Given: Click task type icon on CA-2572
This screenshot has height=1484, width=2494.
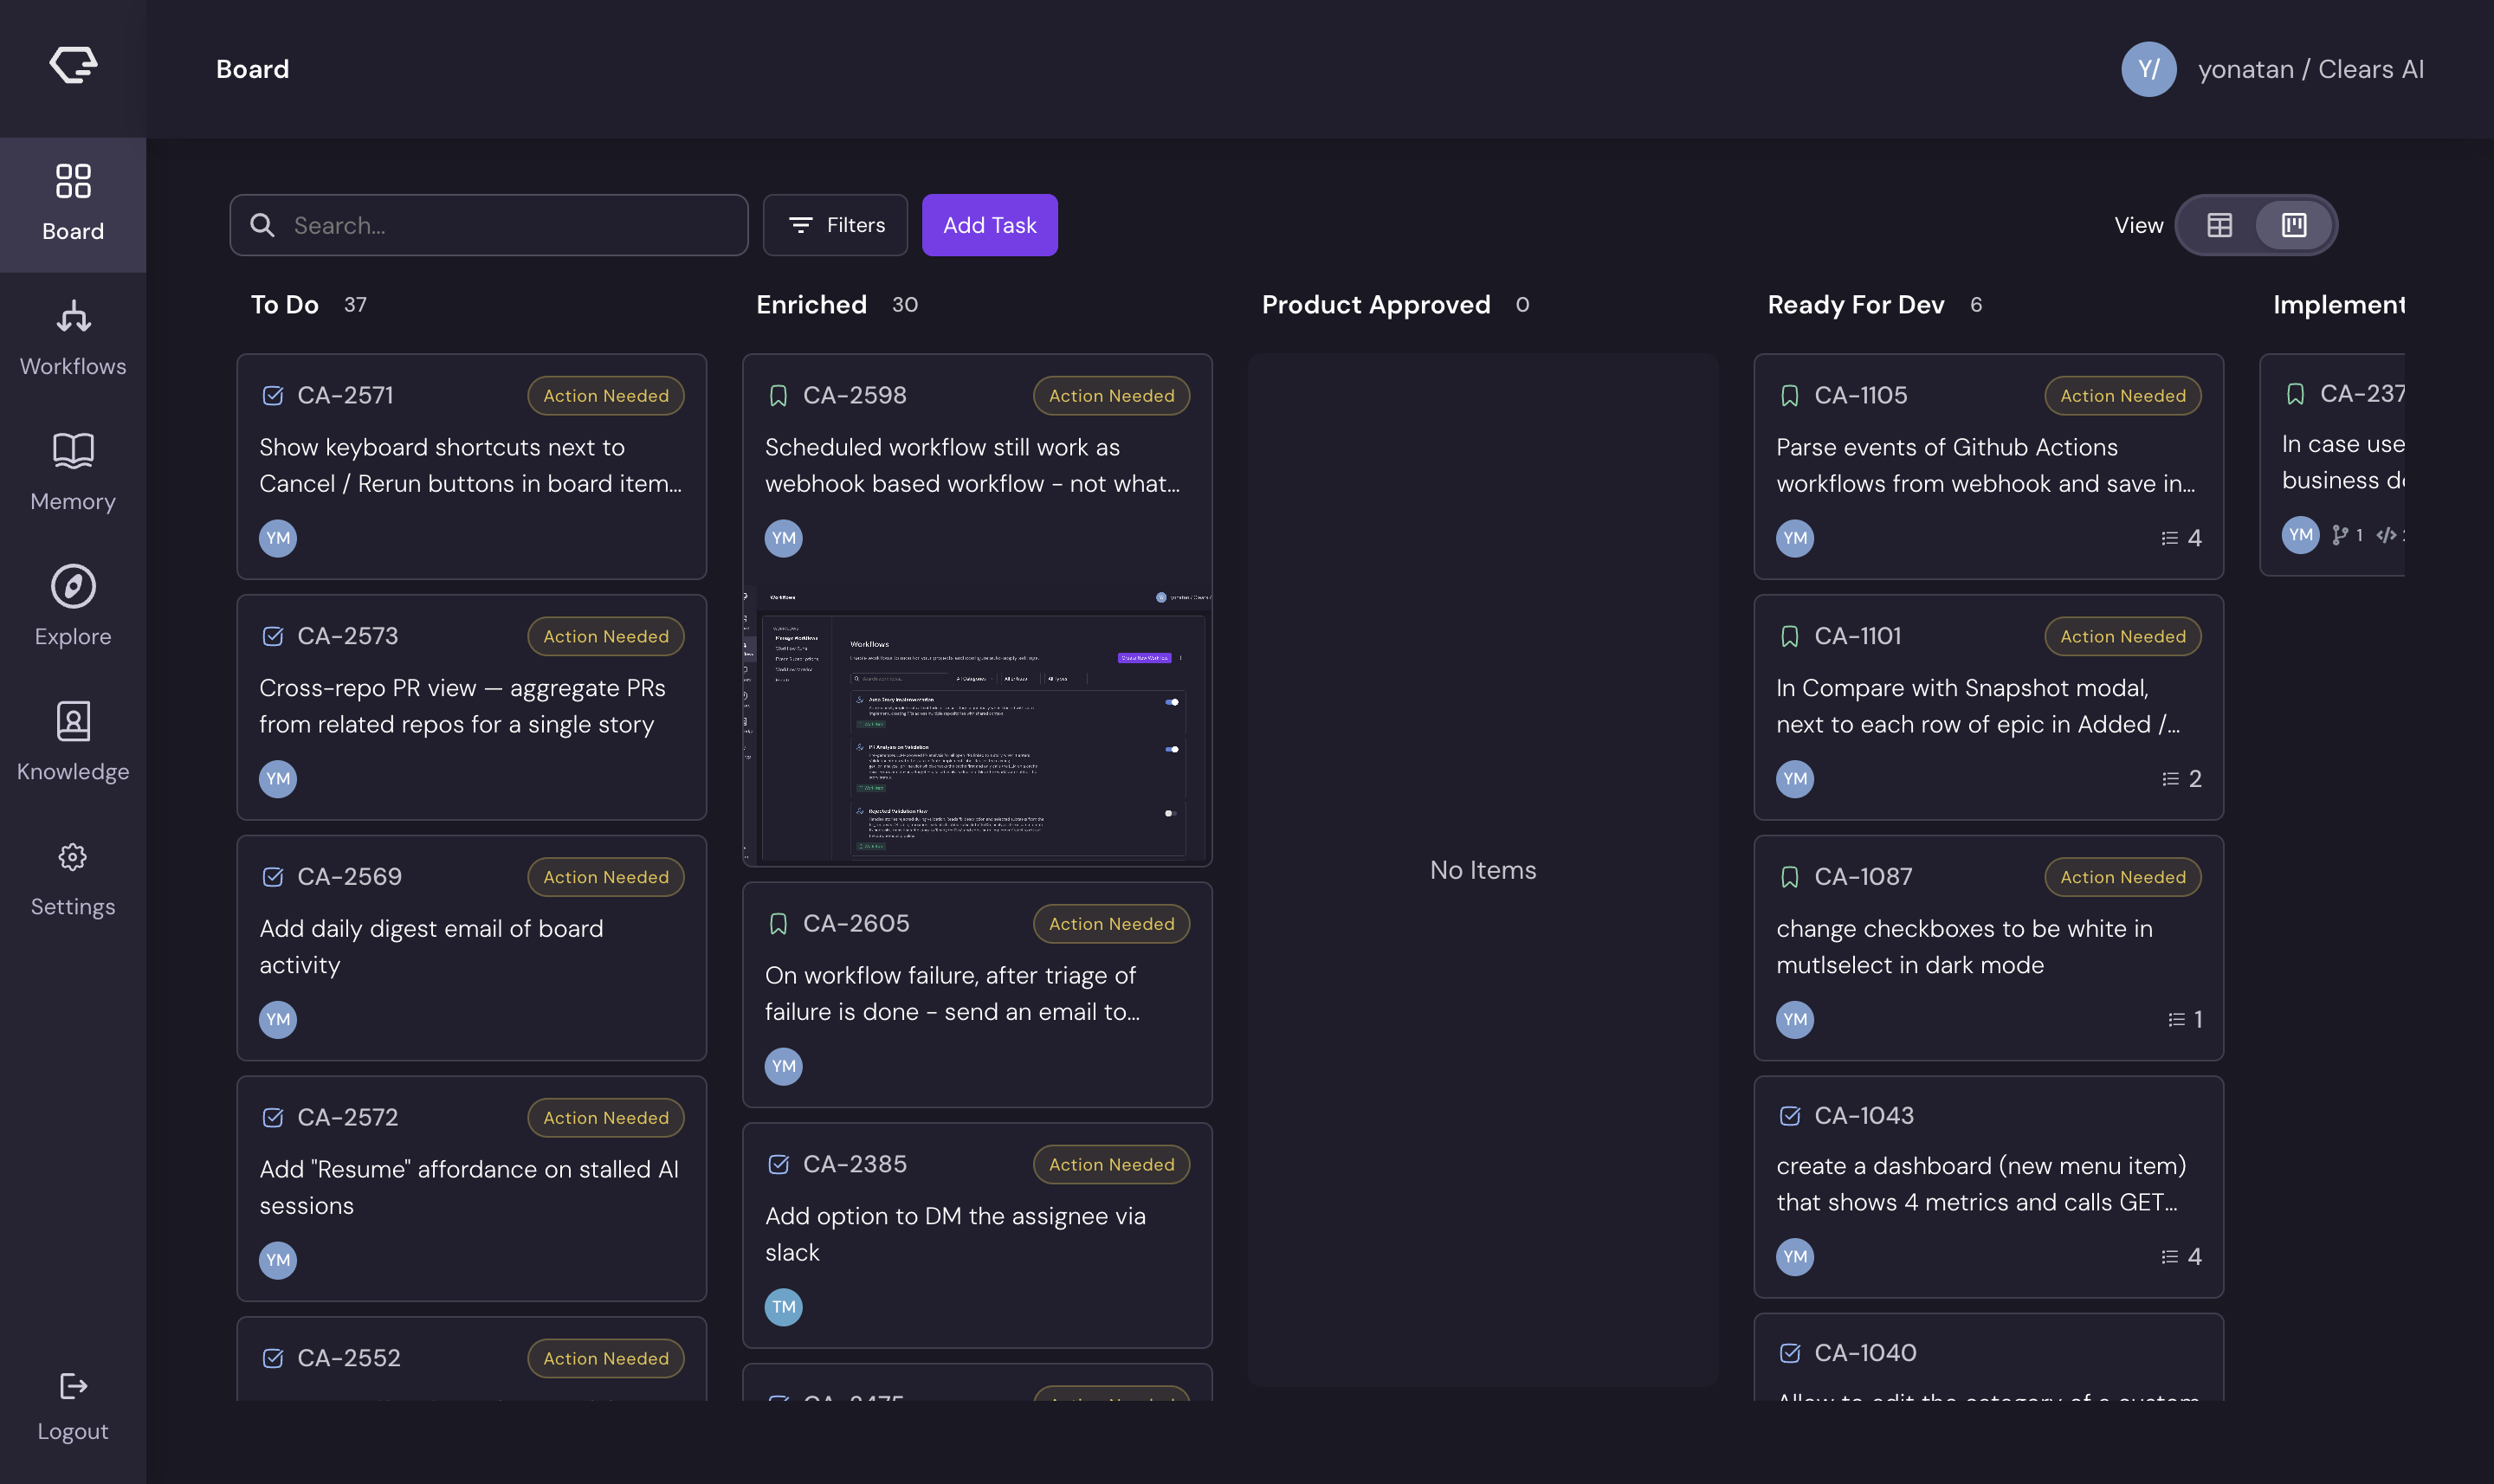Looking at the screenshot, I should [x=272, y=1118].
